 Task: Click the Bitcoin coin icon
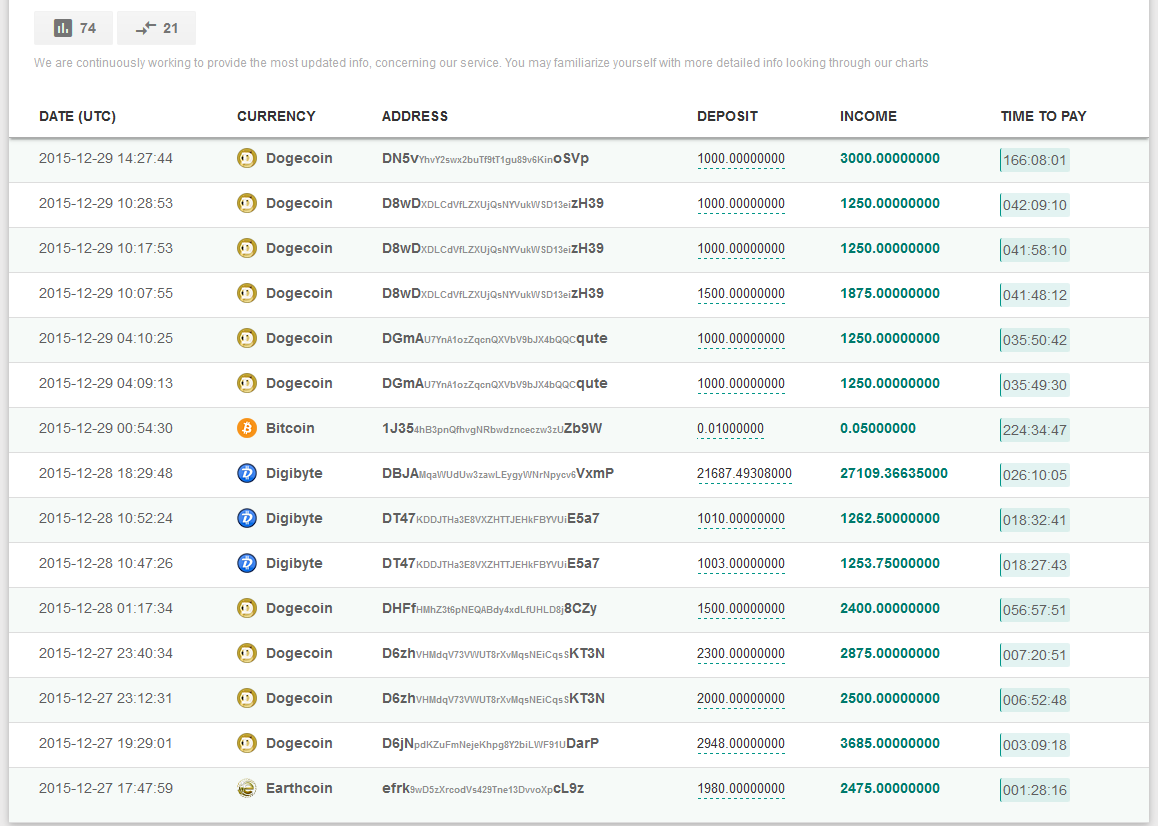[x=246, y=428]
